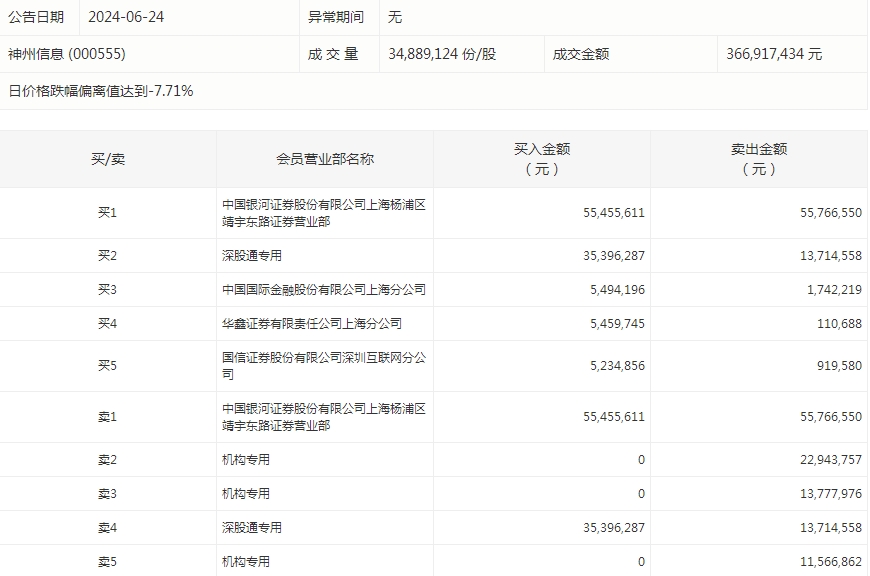Click the 买入金额（元） column header

click(x=542, y=159)
